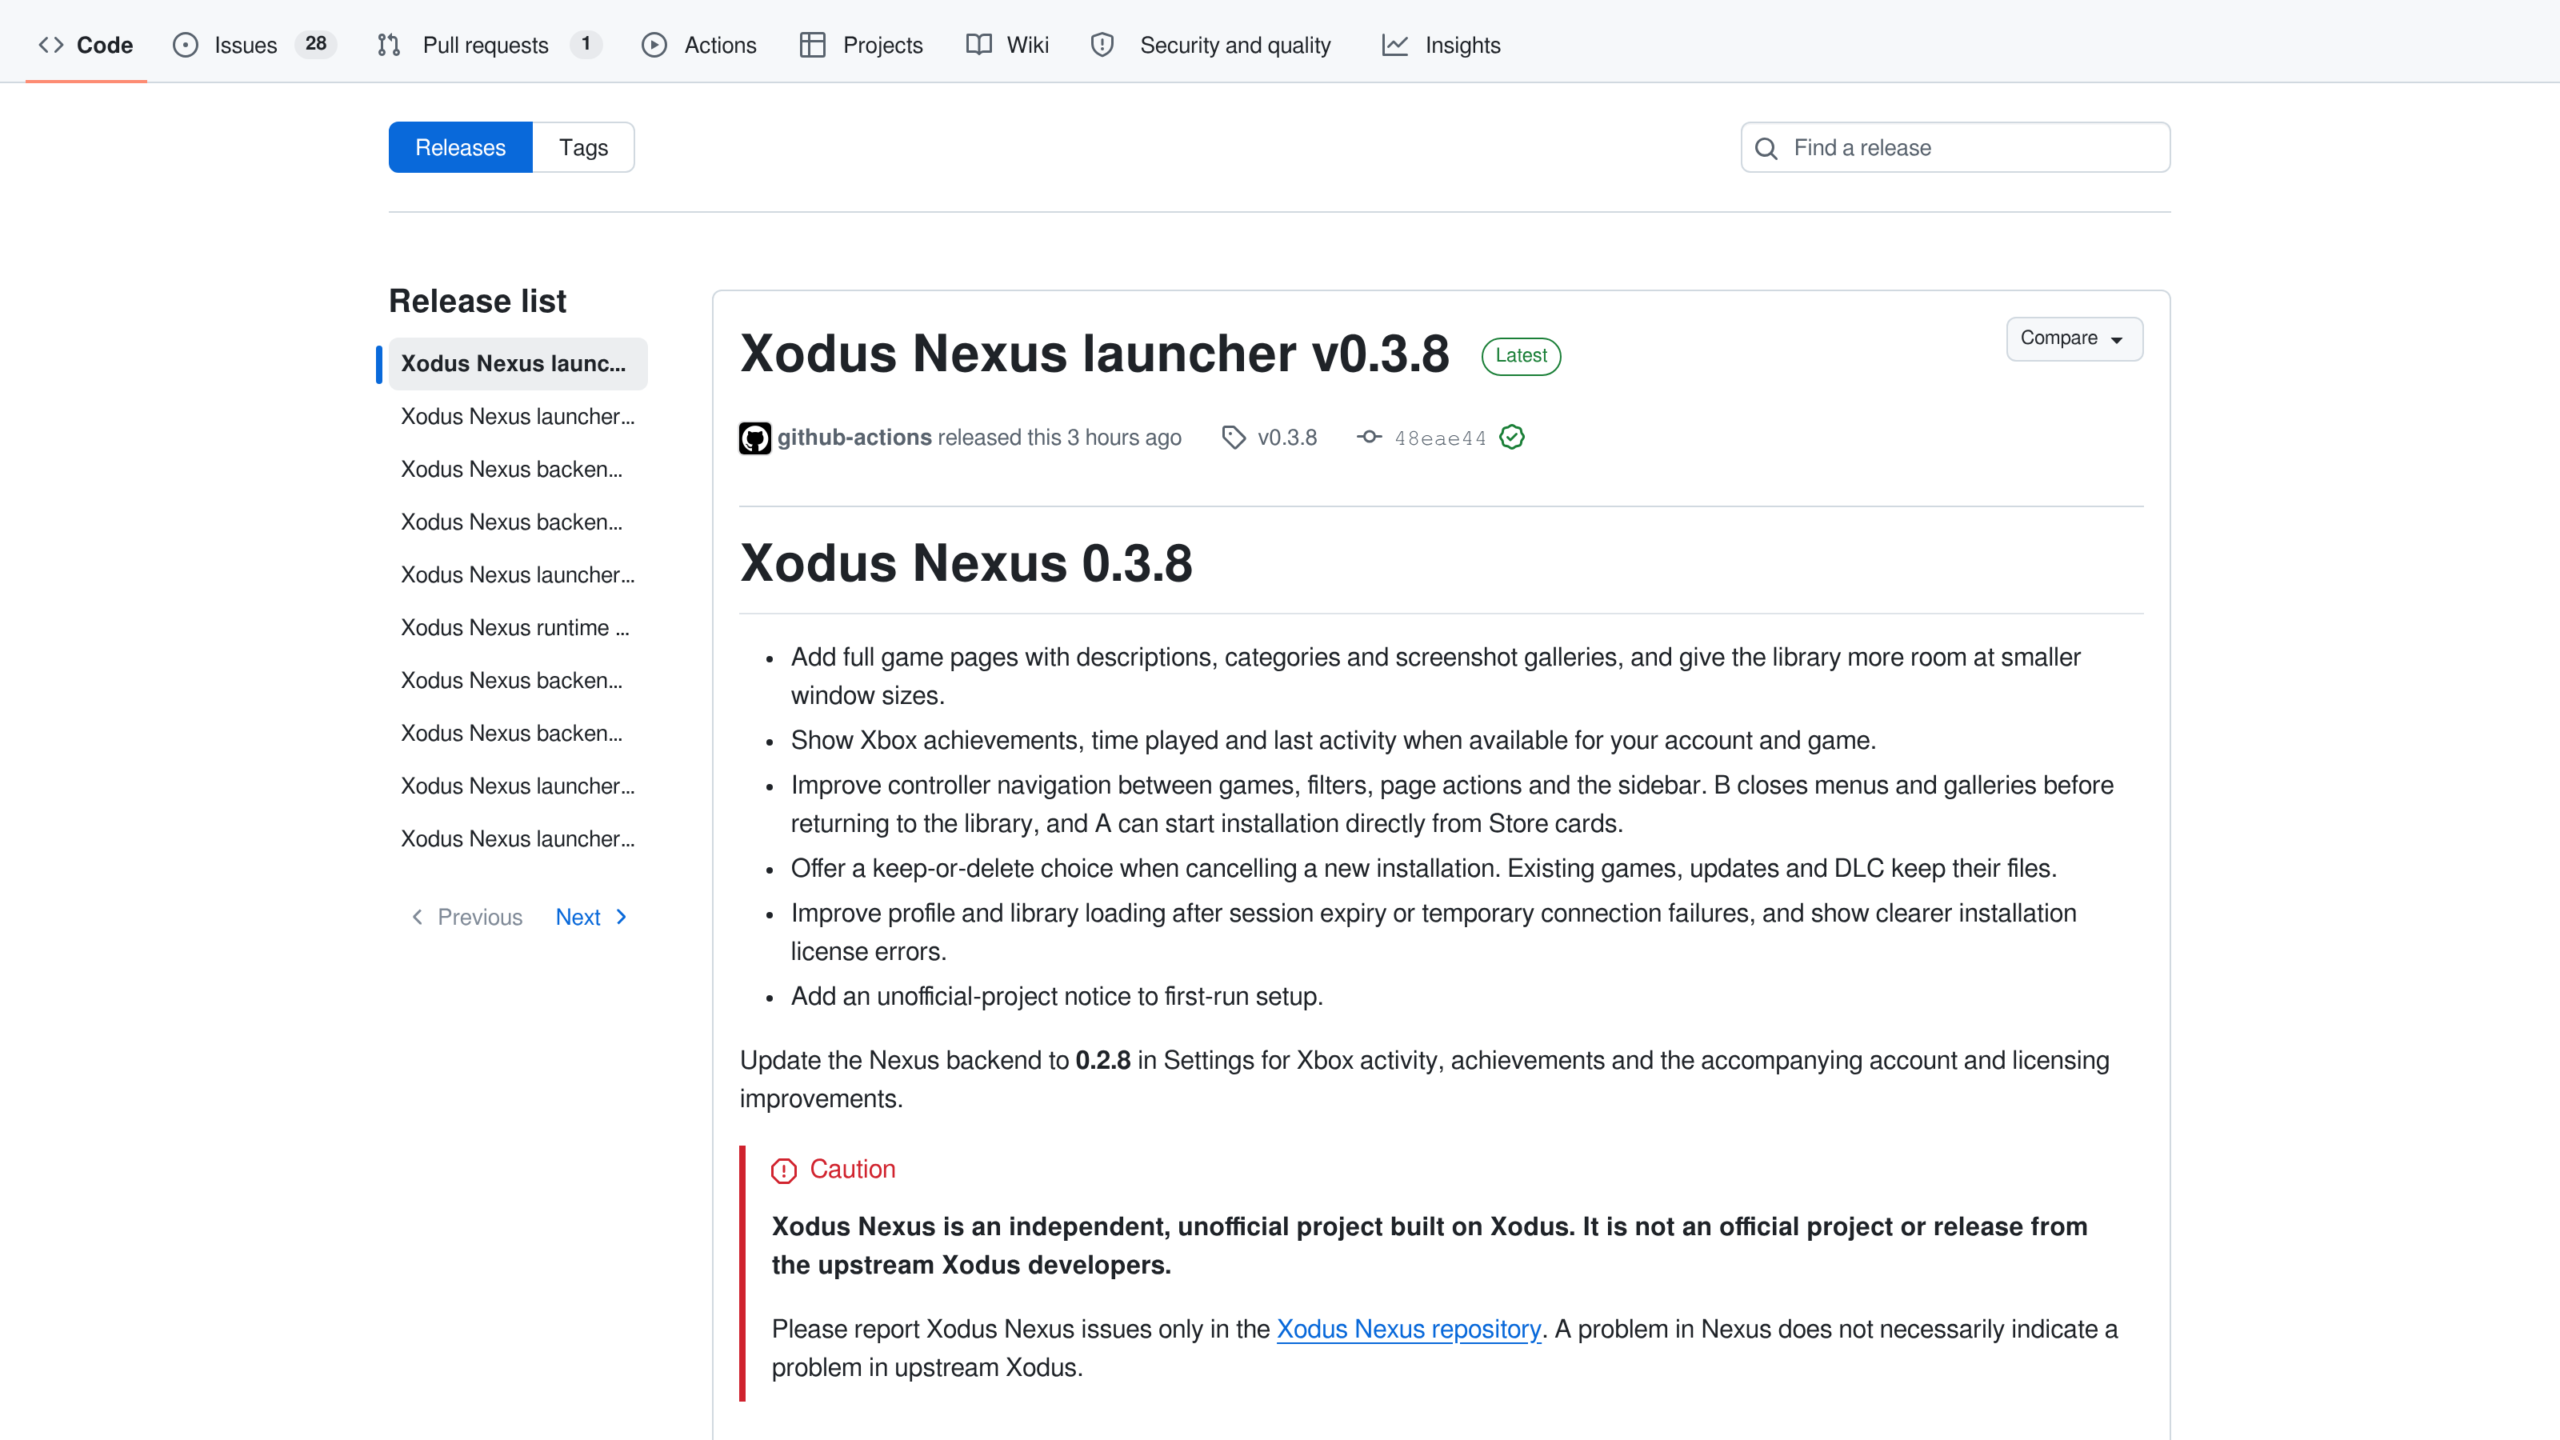Viewport: 2560px width, 1440px height.
Task: Focus the Find a release field
Action: pyautogui.click(x=1955, y=147)
